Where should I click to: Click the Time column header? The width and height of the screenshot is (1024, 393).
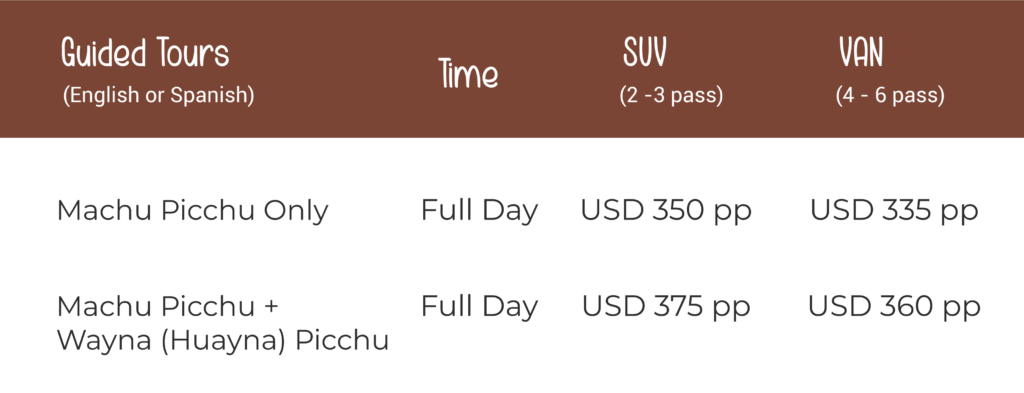[x=468, y=74]
